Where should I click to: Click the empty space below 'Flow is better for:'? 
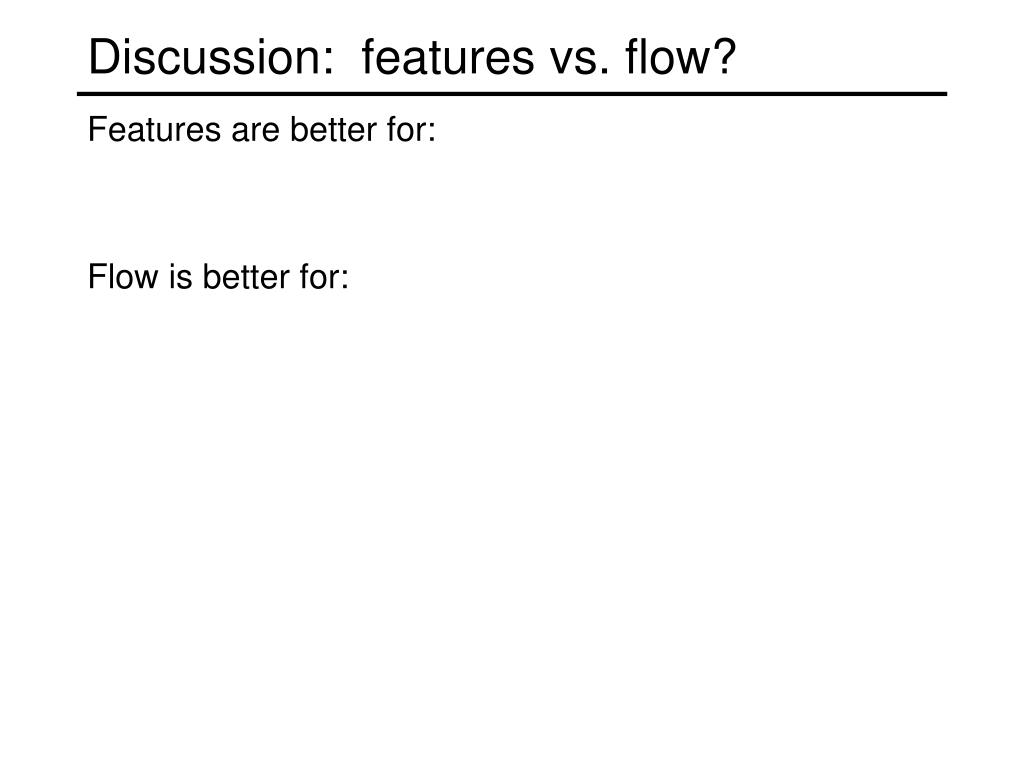click(512, 522)
